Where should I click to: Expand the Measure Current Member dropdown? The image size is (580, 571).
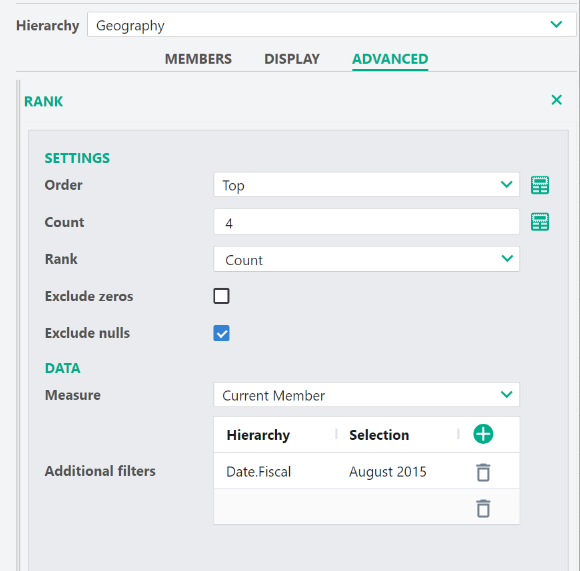point(366,395)
